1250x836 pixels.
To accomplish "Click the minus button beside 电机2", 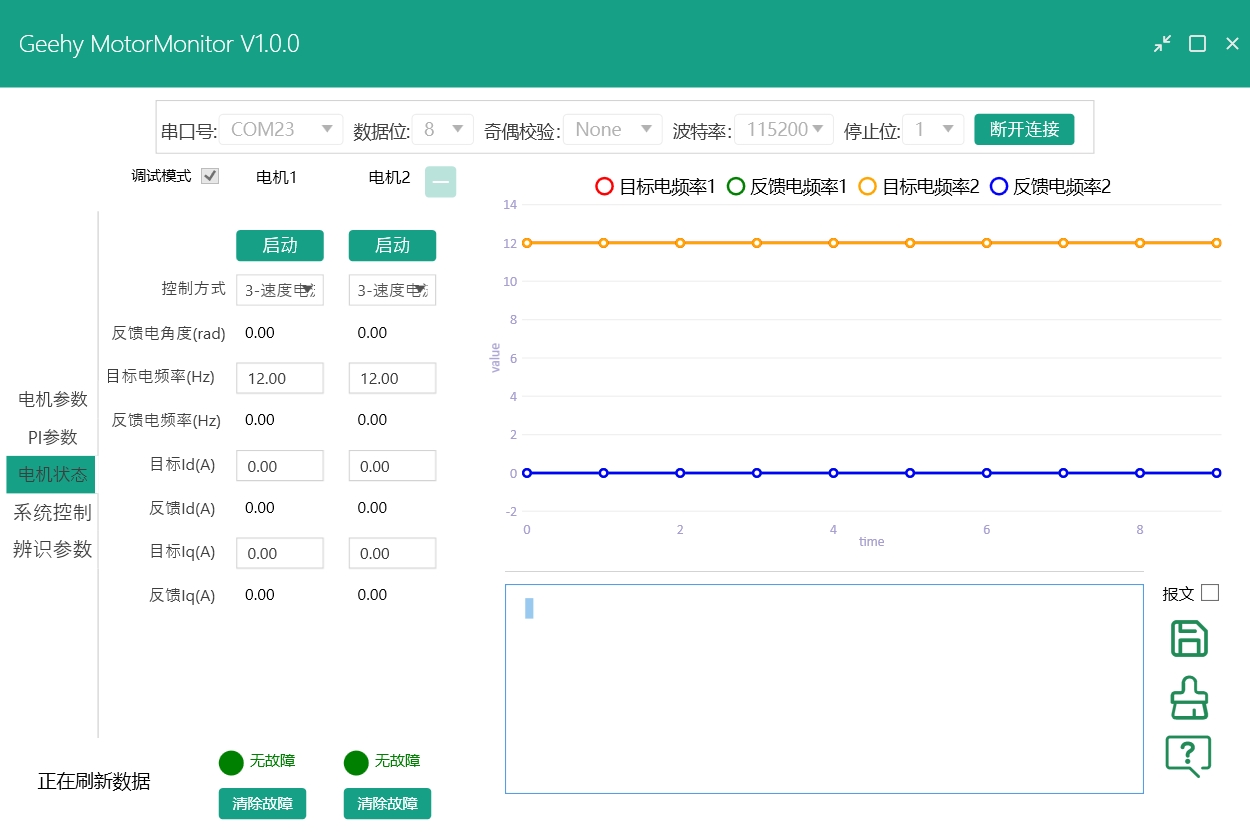I will (440, 181).
